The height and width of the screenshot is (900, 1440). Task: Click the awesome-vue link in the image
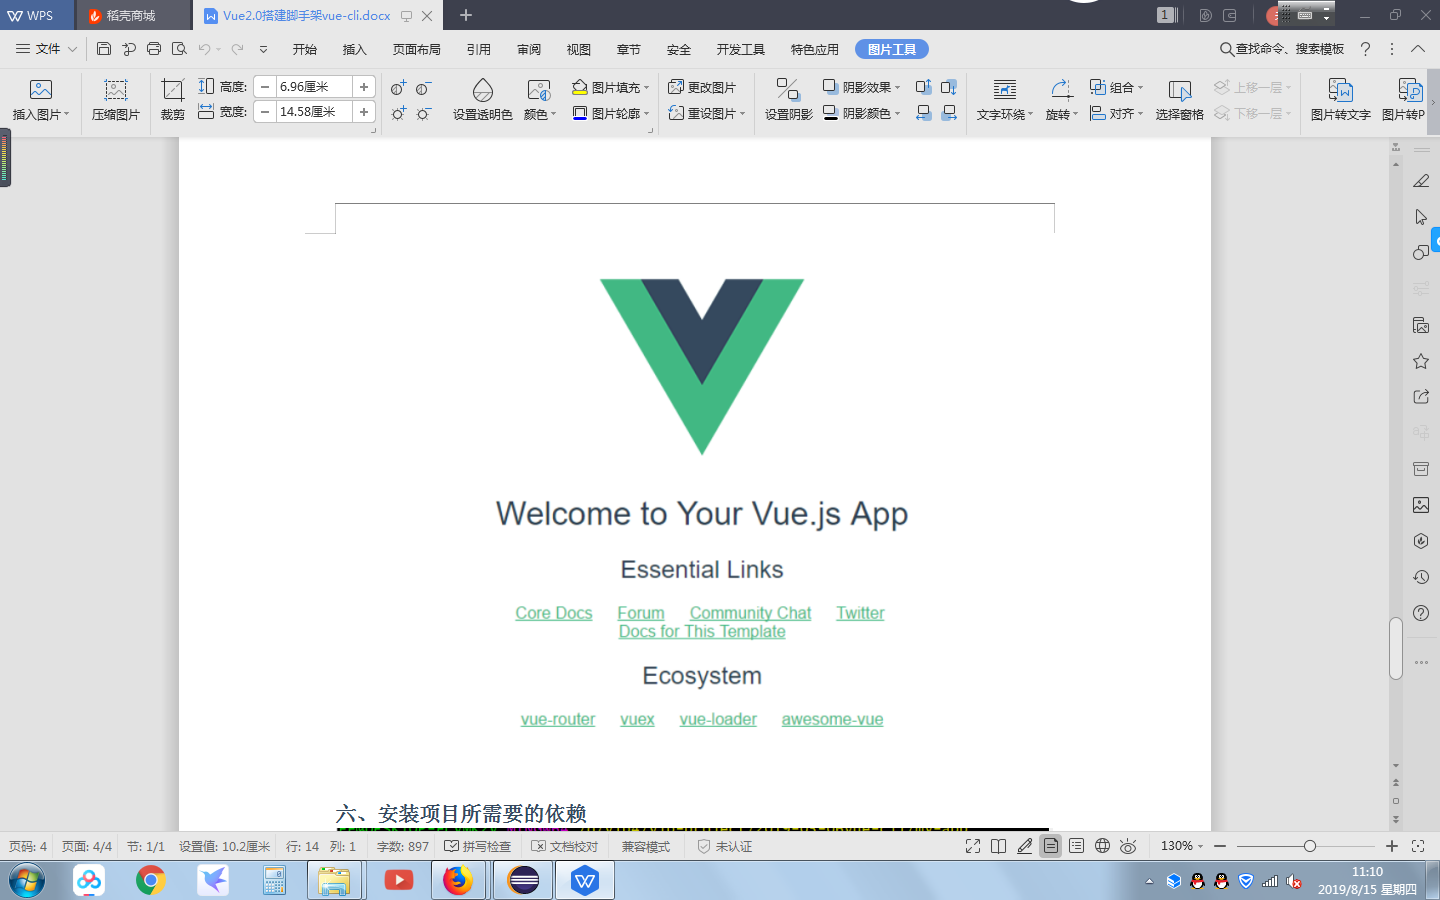pos(832,719)
